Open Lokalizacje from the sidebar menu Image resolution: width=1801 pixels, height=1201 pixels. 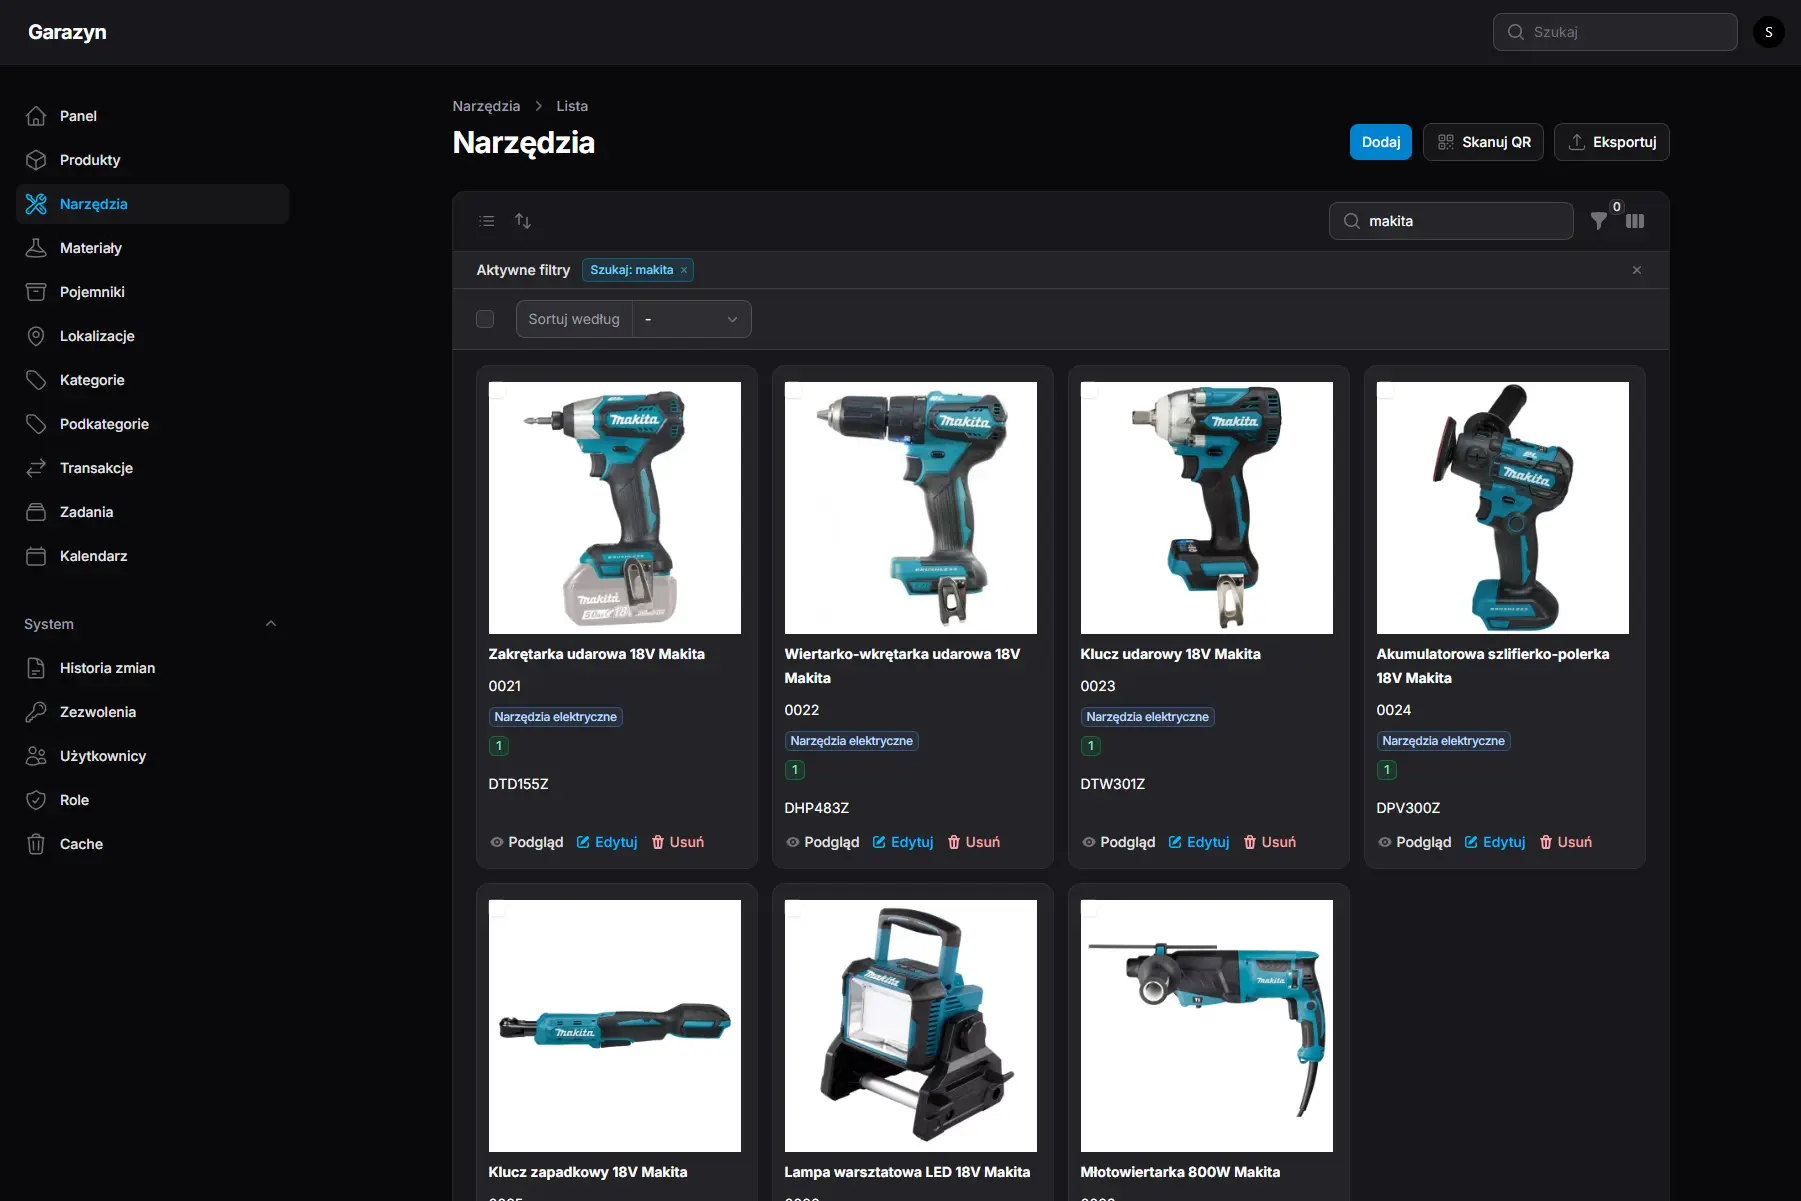coord(97,336)
